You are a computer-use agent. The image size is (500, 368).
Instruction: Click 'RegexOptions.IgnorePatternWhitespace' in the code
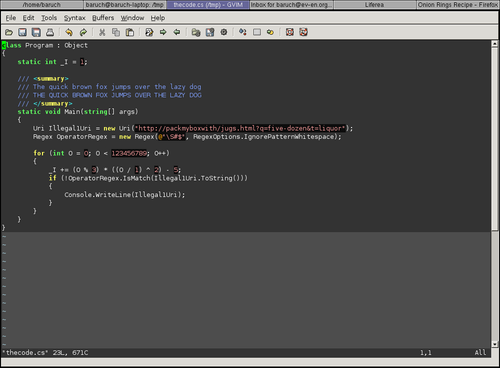[x=263, y=137]
